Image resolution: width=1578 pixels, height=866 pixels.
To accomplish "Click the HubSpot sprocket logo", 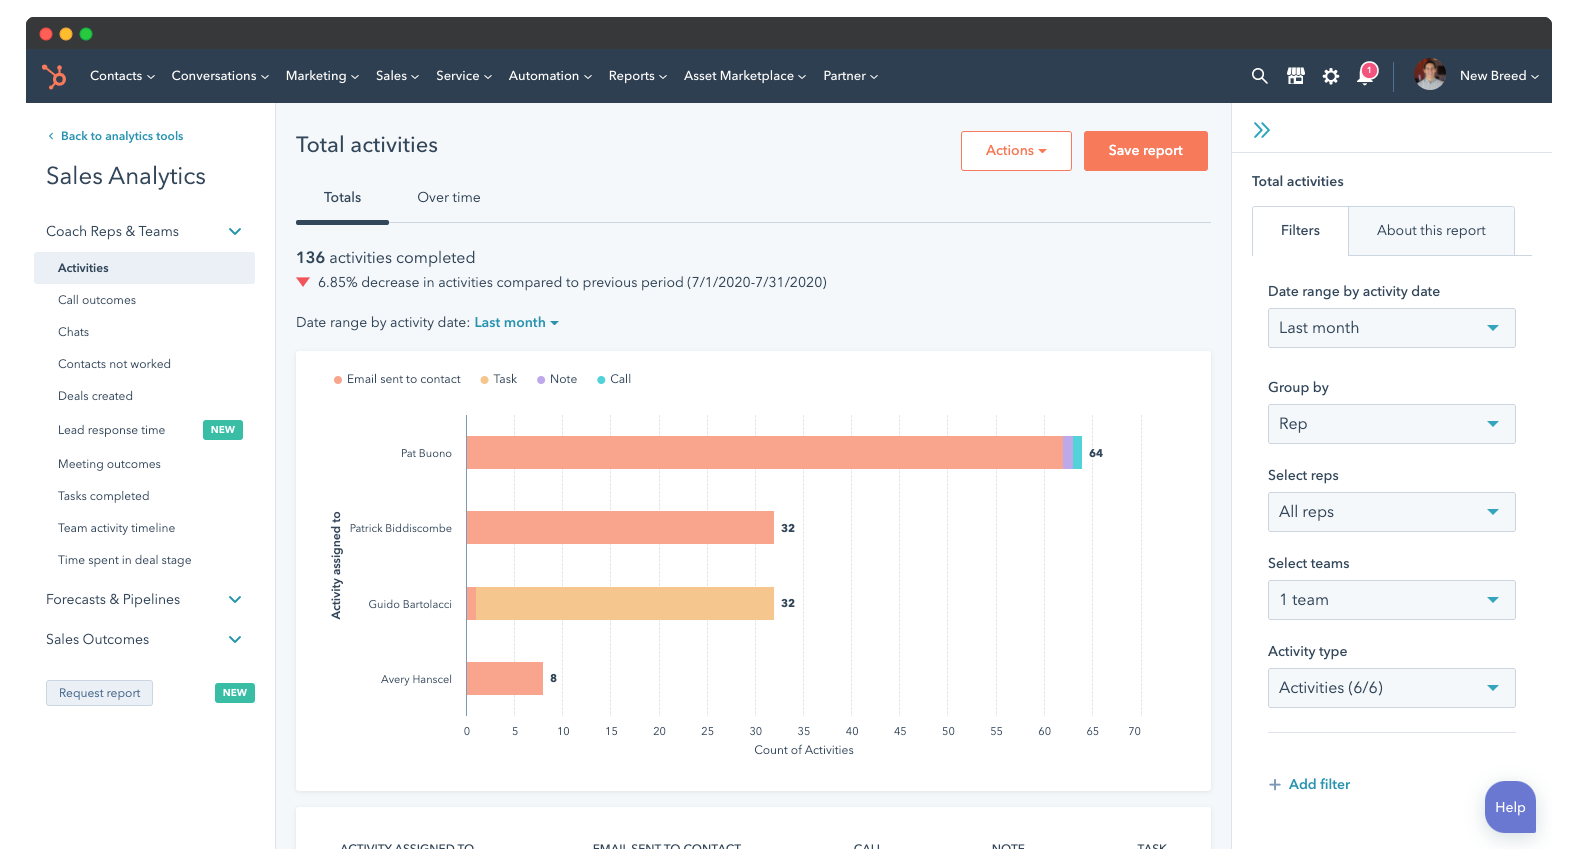I will point(54,76).
